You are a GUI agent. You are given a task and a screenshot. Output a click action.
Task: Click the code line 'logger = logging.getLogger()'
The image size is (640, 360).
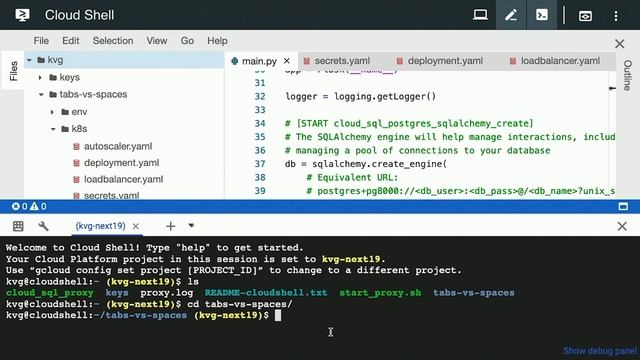click(x=360, y=97)
